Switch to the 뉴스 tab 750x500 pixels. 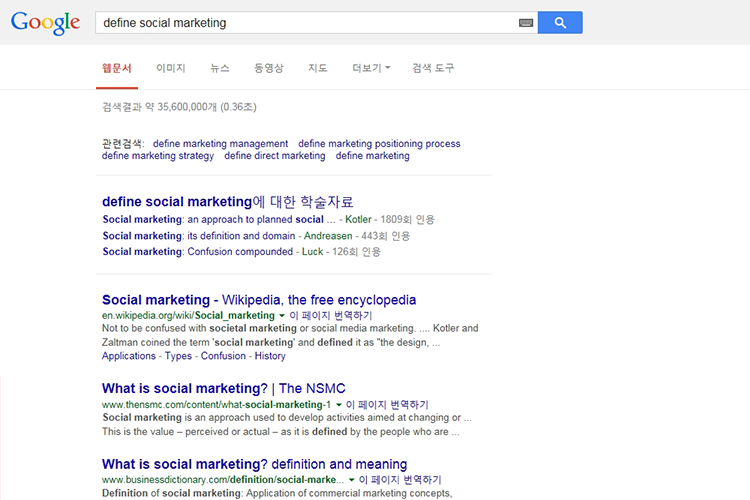(220, 68)
